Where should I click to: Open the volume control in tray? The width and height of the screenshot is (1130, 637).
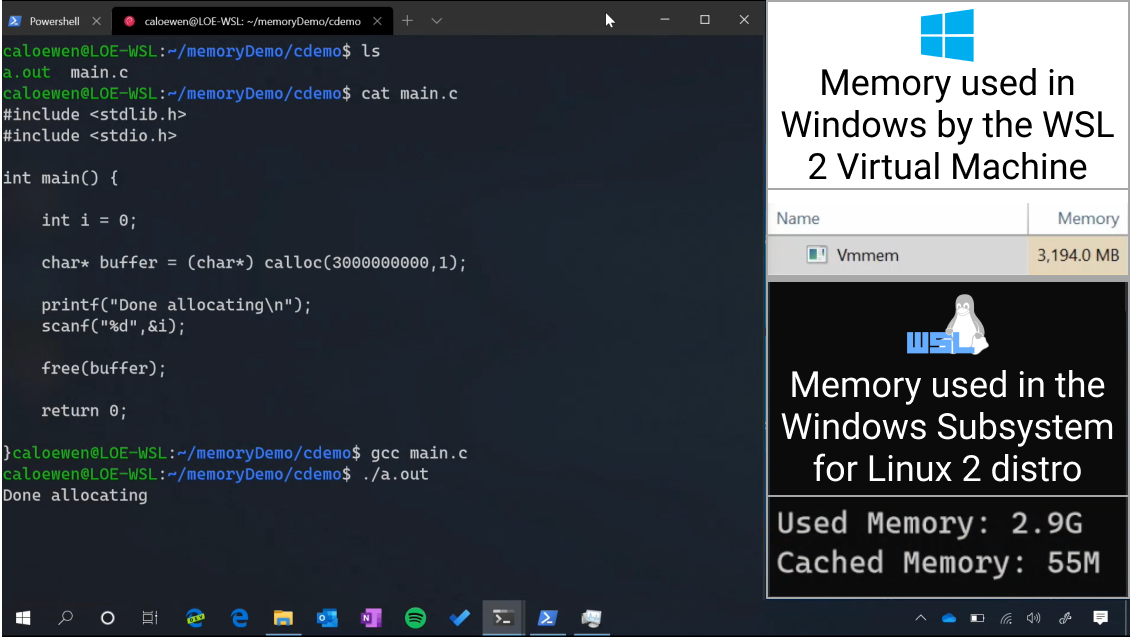click(x=1033, y=618)
